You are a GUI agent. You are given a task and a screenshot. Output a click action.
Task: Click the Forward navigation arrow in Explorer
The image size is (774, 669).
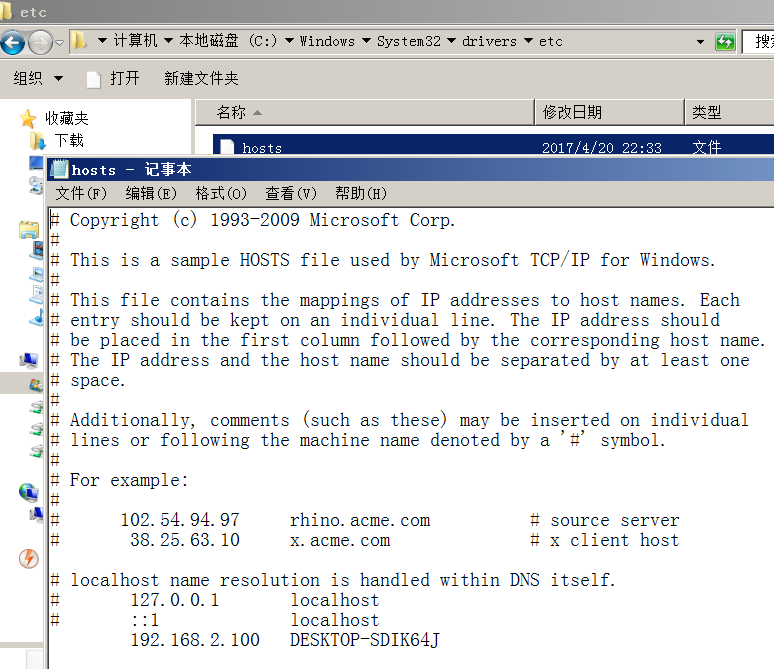coord(40,42)
